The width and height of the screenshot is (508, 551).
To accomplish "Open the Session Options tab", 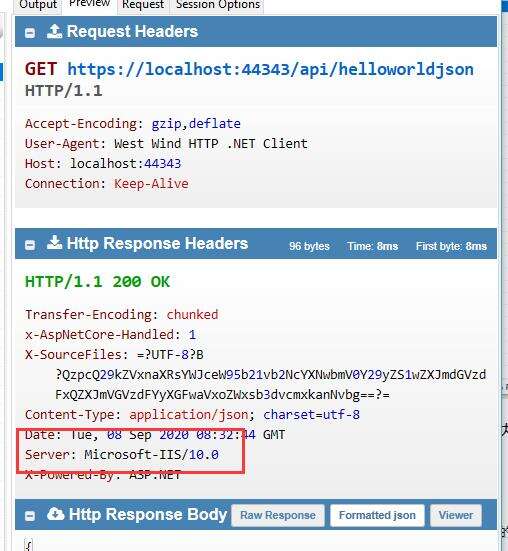I will [218, 5].
